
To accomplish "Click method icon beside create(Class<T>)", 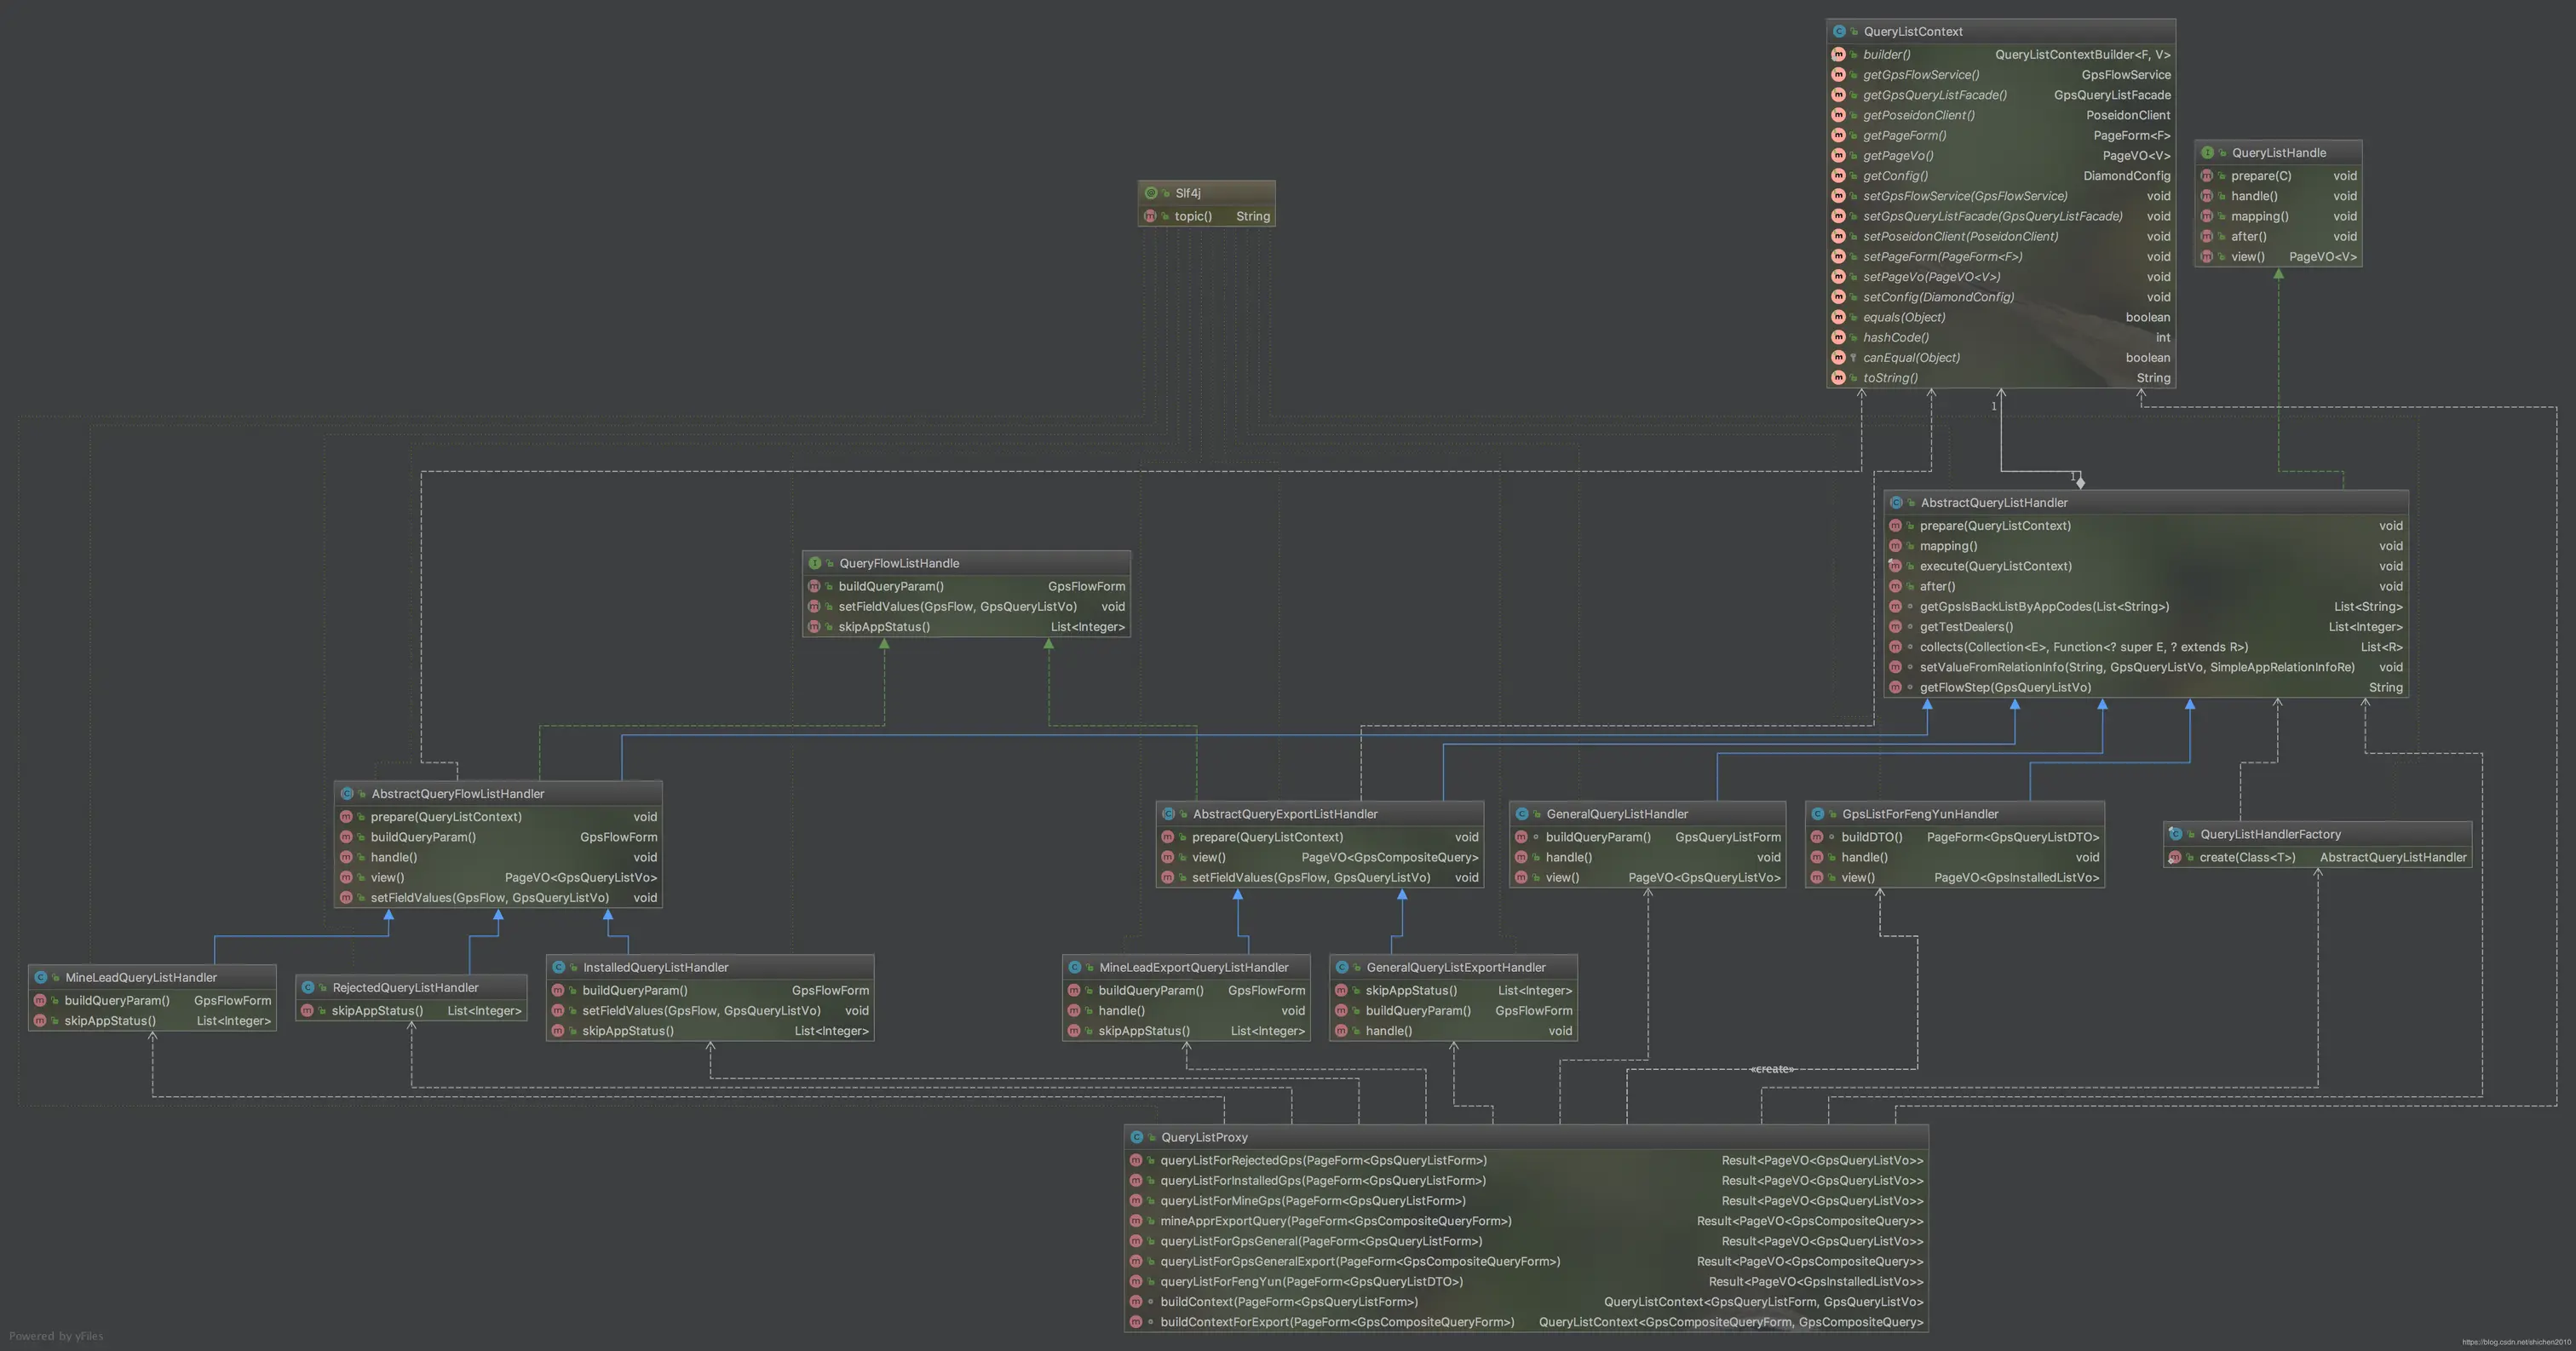I will tap(2174, 858).
